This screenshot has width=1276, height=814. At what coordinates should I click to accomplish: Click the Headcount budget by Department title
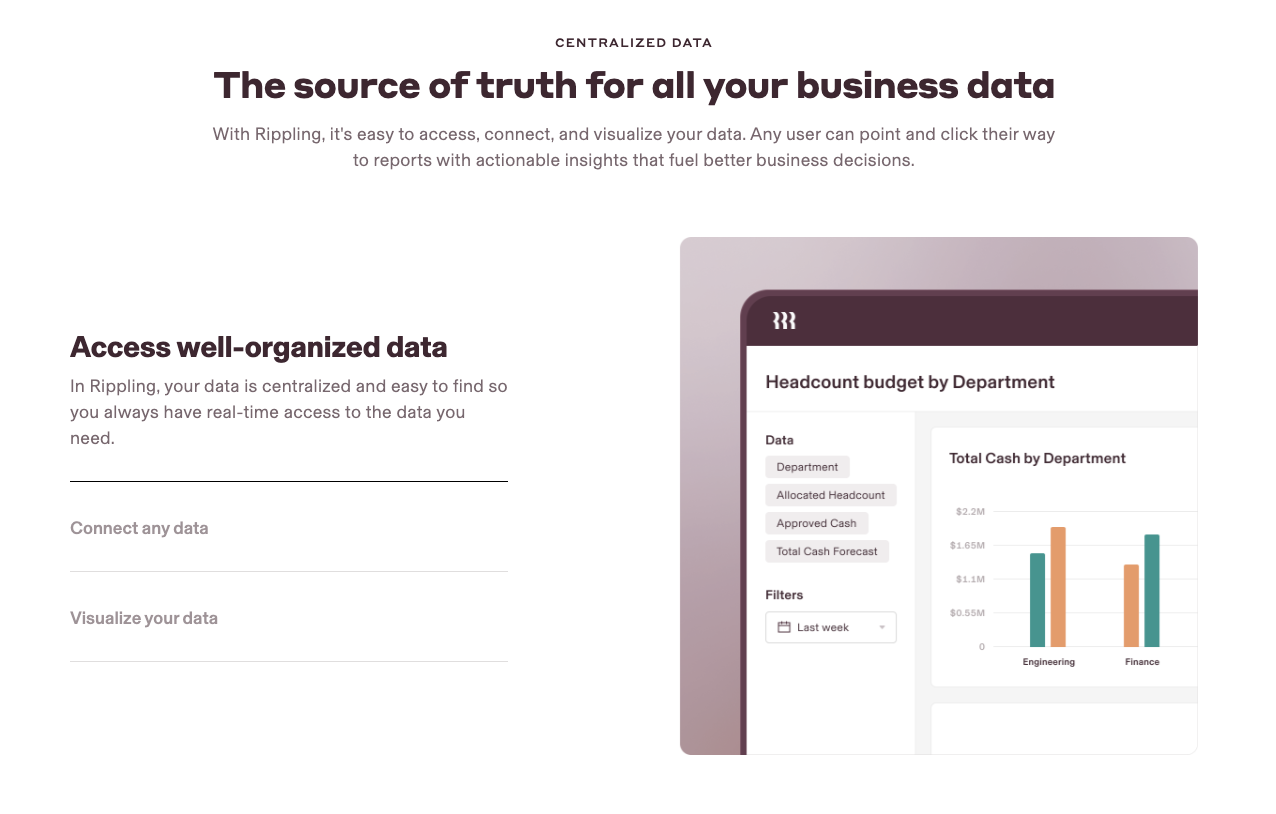click(909, 382)
